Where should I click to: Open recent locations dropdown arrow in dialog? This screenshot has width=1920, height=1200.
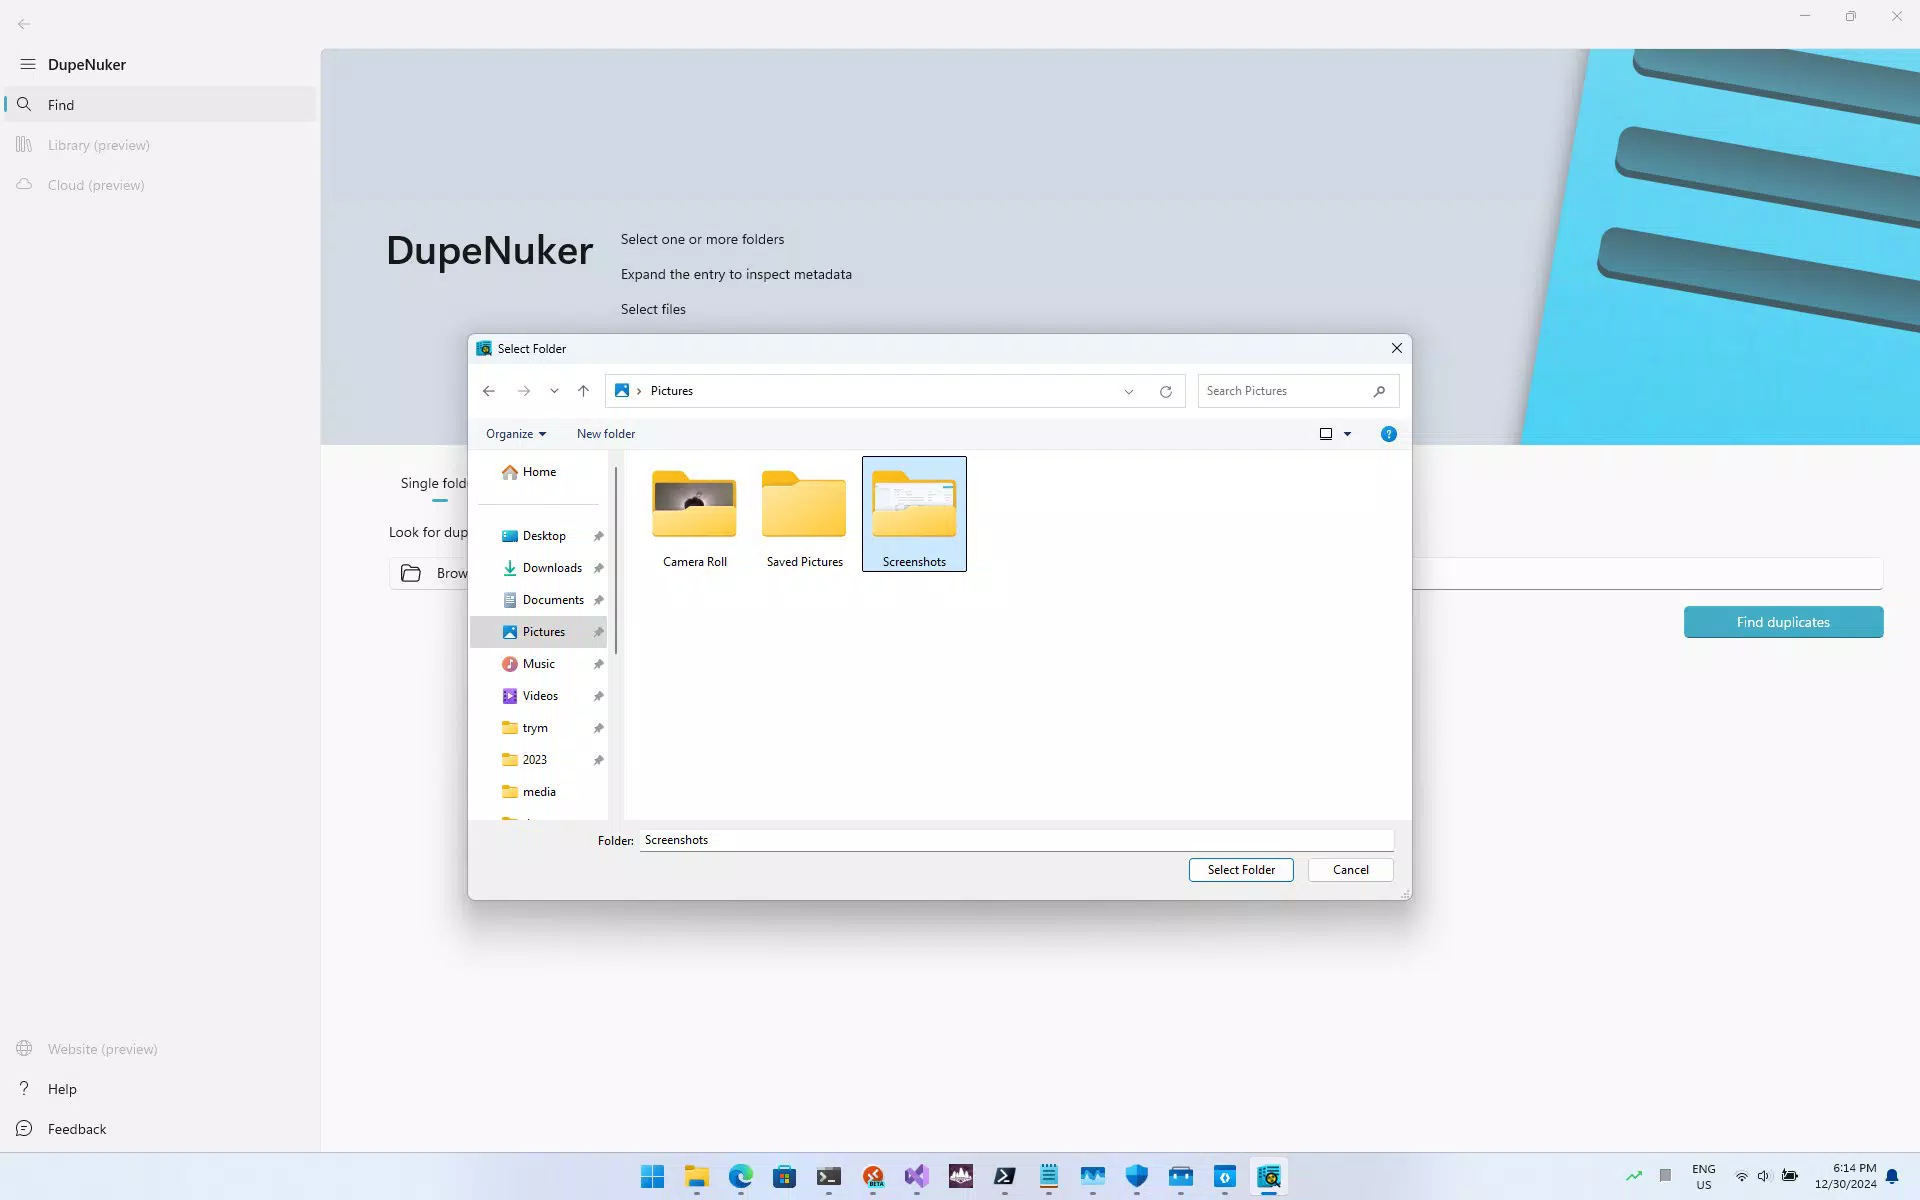(x=554, y=391)
